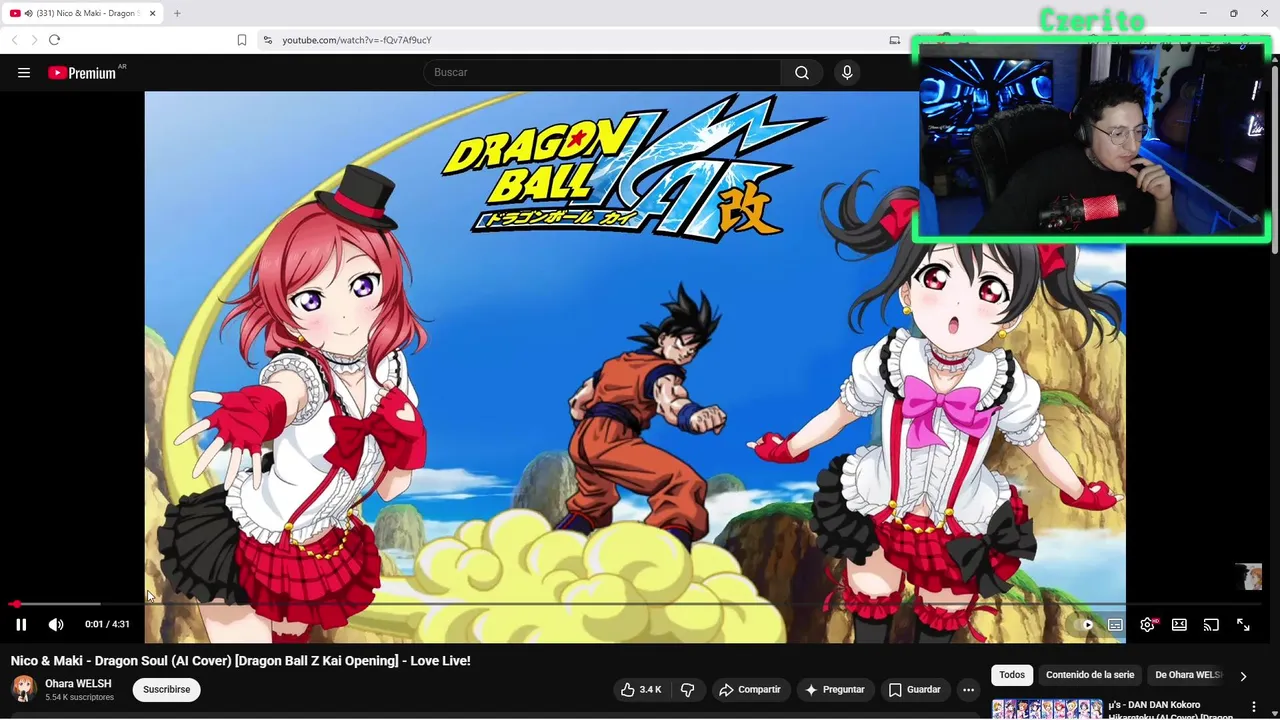Switch to theater mode
Image resolution: width=1280 pixels, height=720 pixels.
pos(1180,625)
